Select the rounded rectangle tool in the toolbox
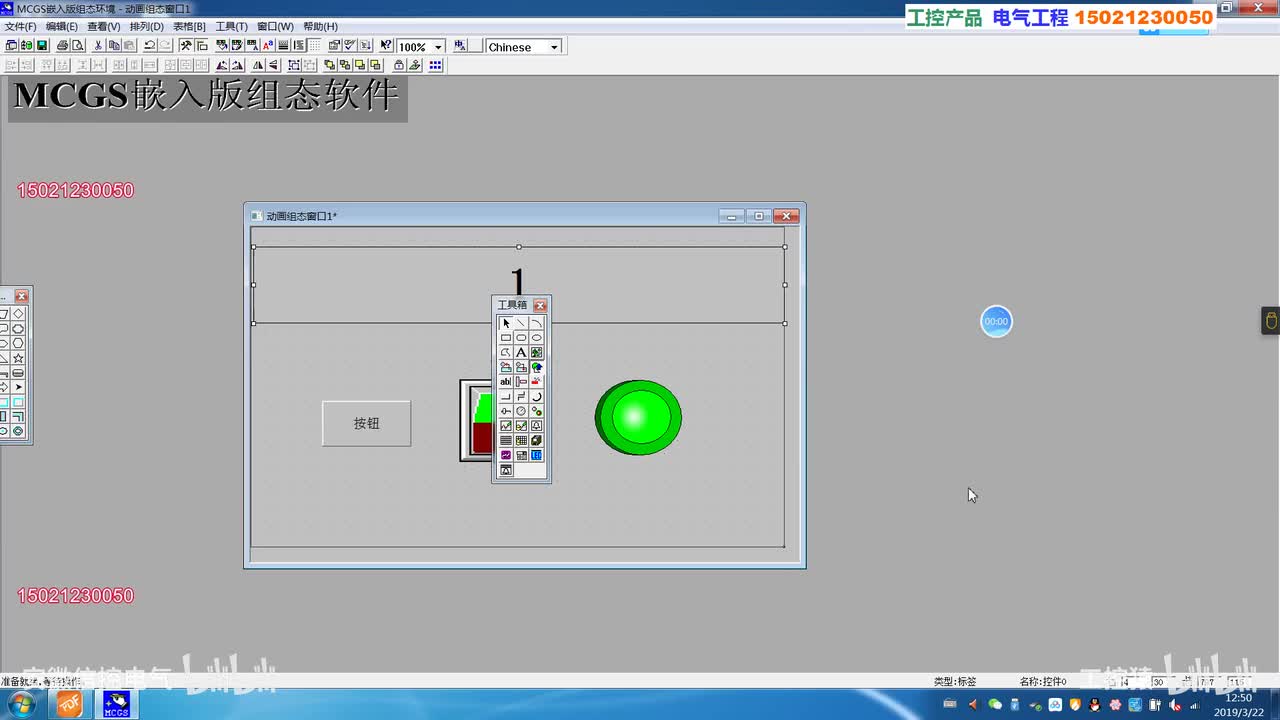This screenshot has width=1280, height=720. pyautogui.click(x=521, y=338)
